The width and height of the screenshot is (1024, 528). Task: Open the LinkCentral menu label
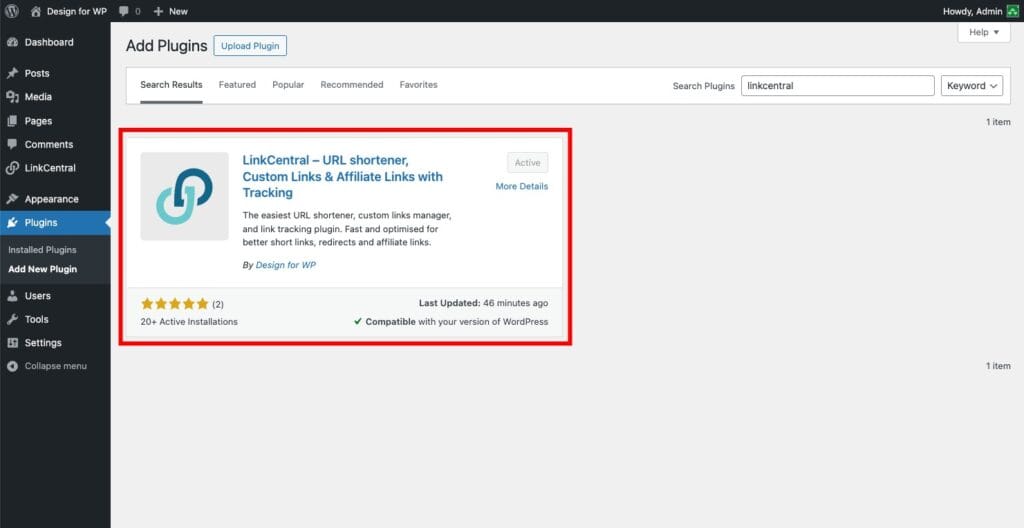[x=50, y=168]
